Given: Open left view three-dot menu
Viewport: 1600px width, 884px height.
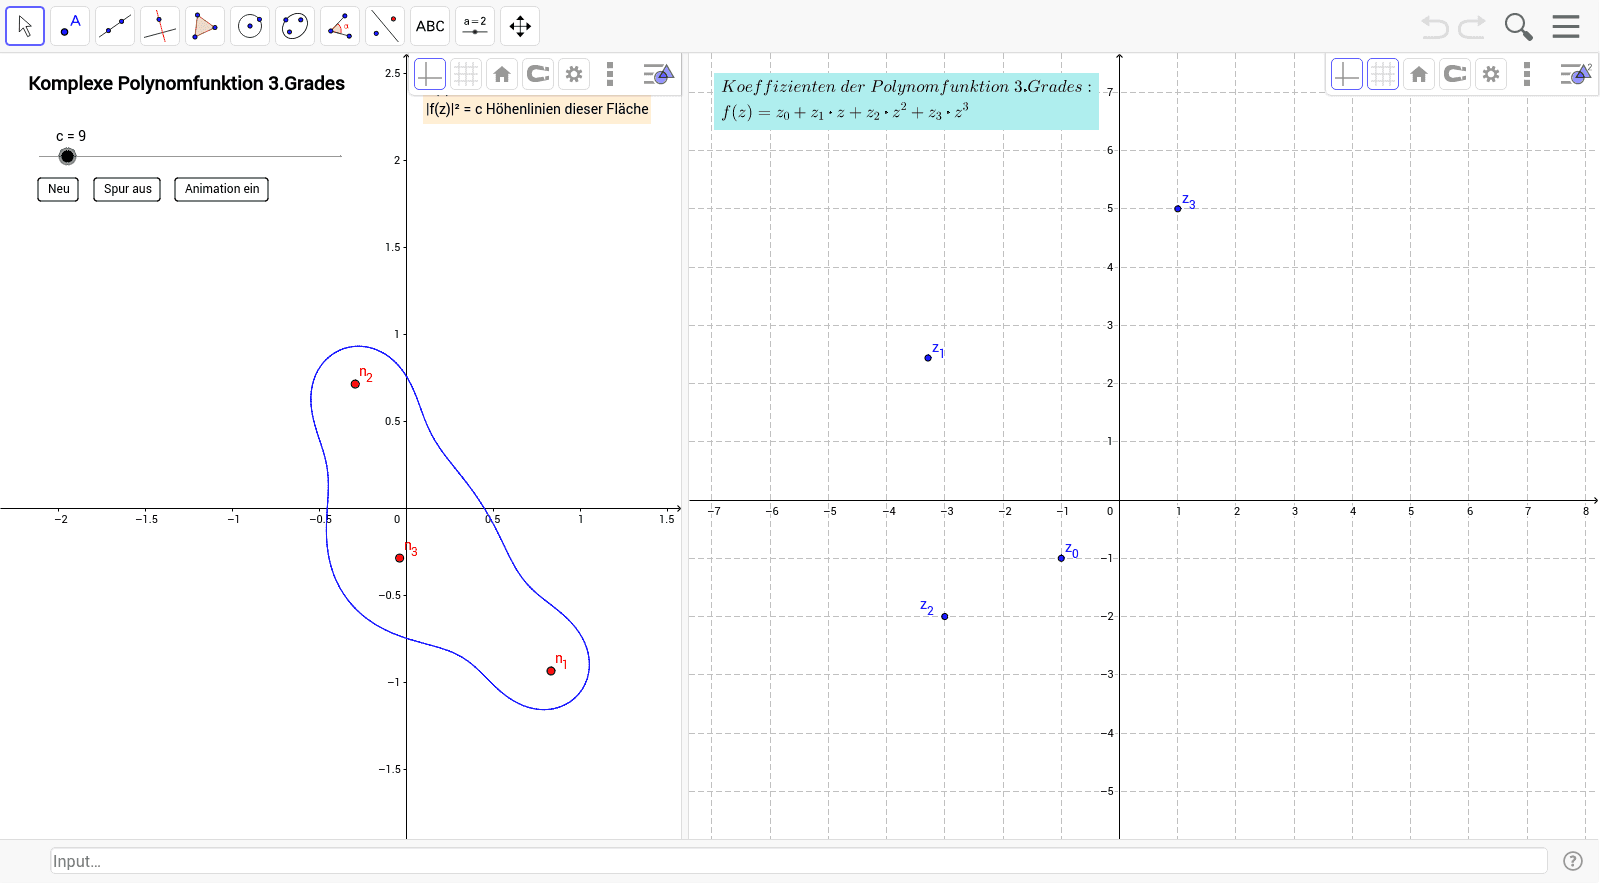Looking at the screenshot, I should (610, 74).
